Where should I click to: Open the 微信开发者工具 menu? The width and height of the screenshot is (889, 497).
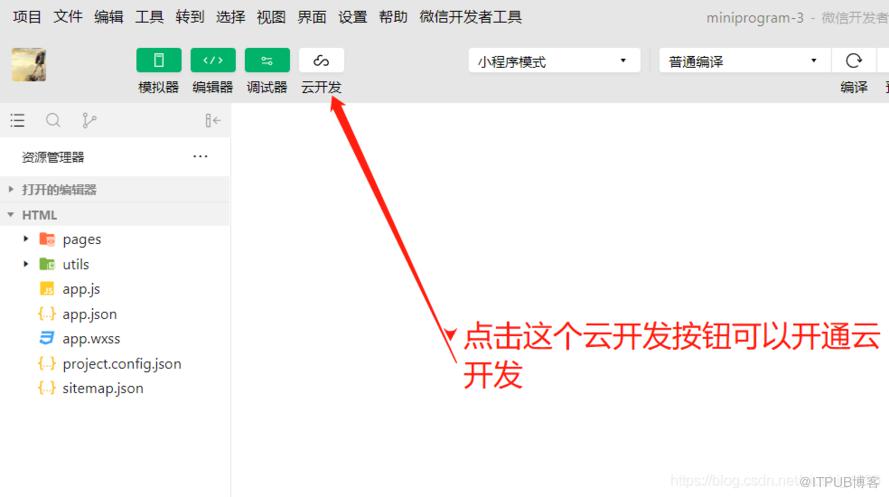tap(471, 17)
